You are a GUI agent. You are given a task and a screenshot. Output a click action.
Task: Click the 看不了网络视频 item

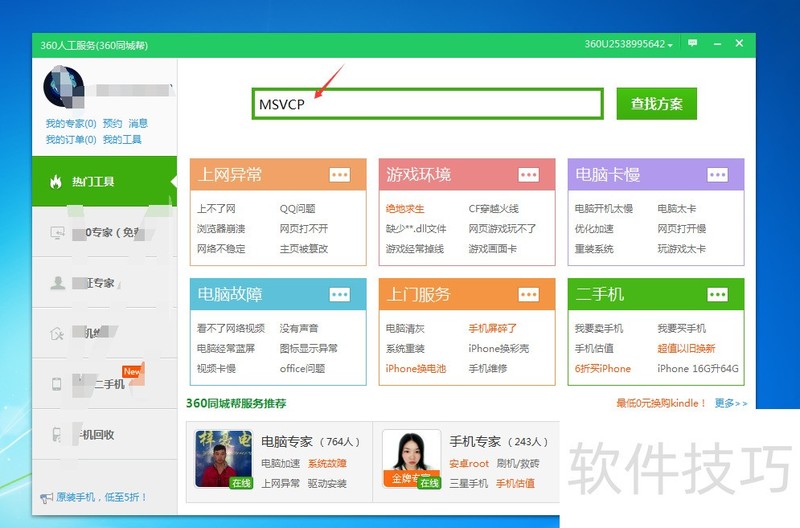click(x=231, y=329)
